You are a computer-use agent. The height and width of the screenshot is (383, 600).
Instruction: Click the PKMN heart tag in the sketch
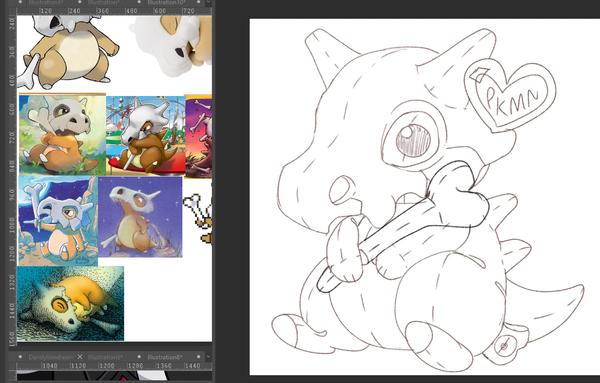509,95
